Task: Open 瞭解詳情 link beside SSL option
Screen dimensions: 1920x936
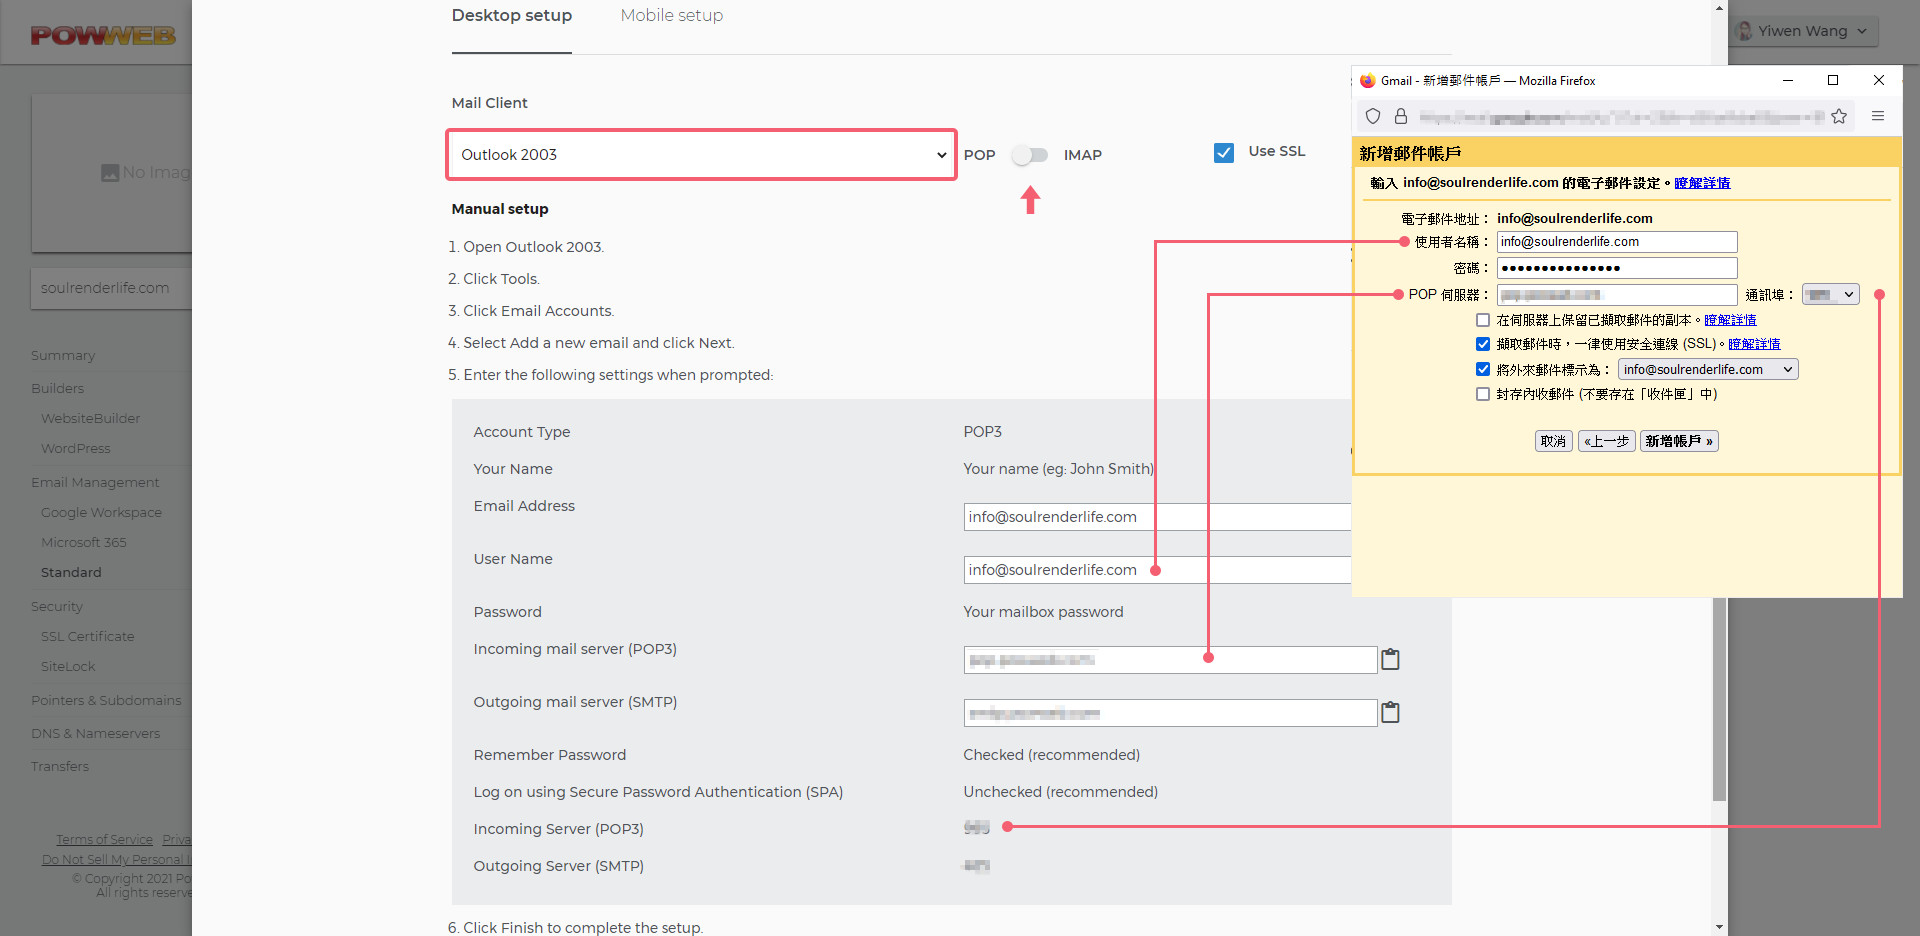Action: pos(1754,344)
